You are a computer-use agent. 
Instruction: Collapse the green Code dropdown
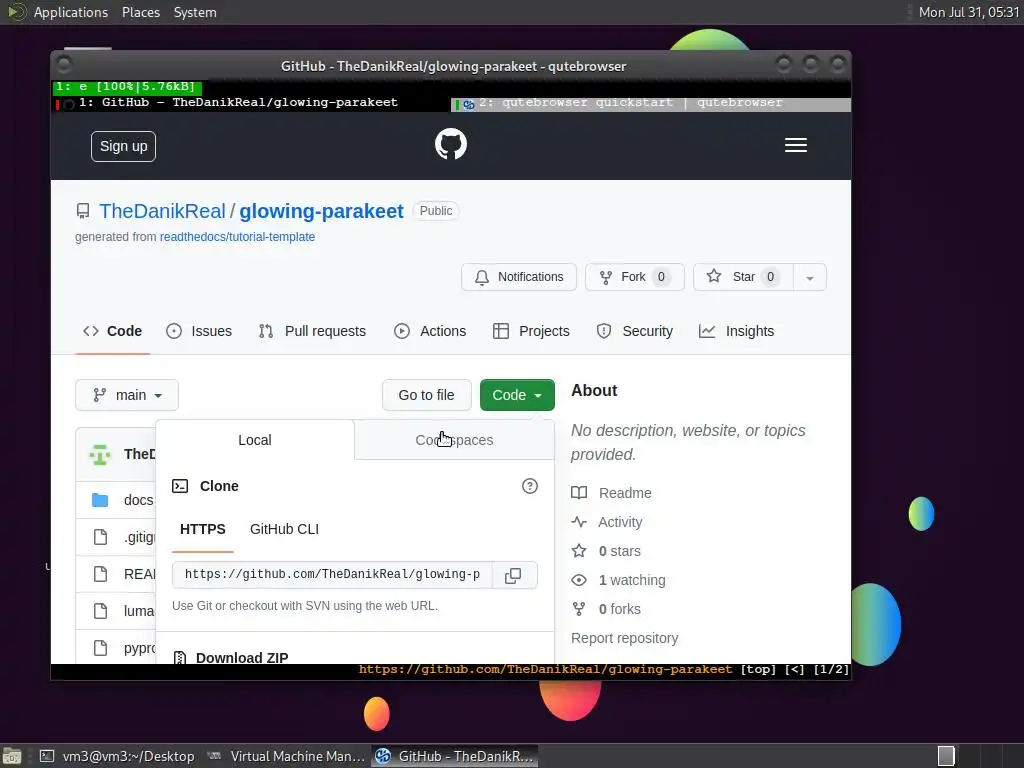[517, 395]
